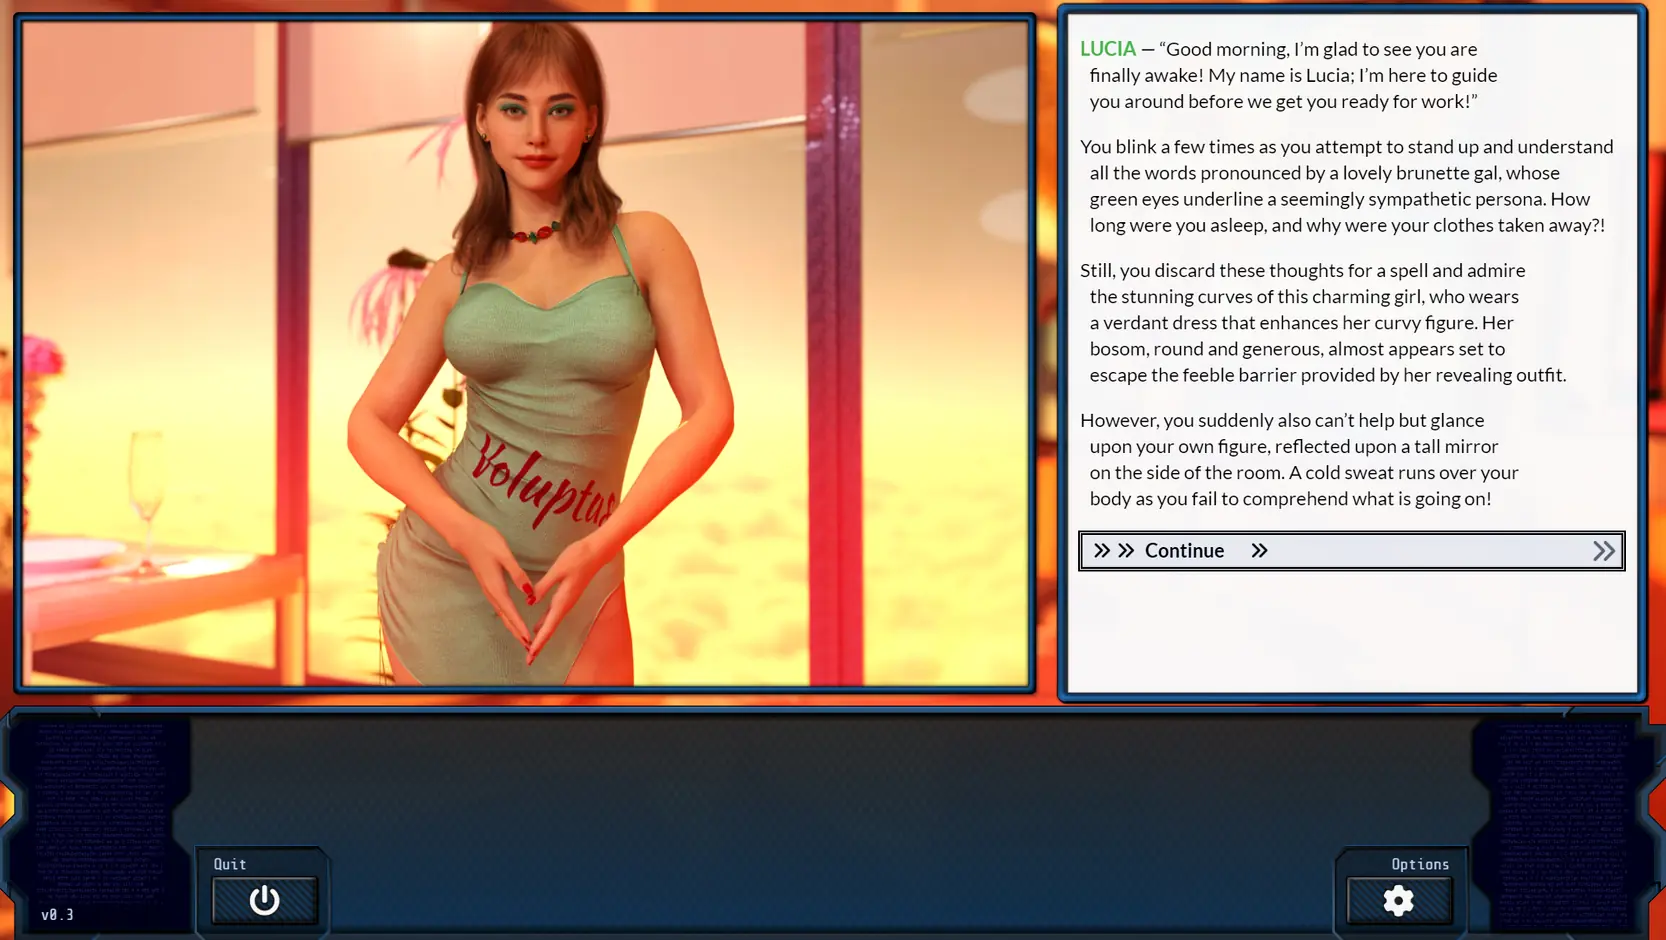Click the paragraph starting "However, you suddenly"

(1300, 459)
